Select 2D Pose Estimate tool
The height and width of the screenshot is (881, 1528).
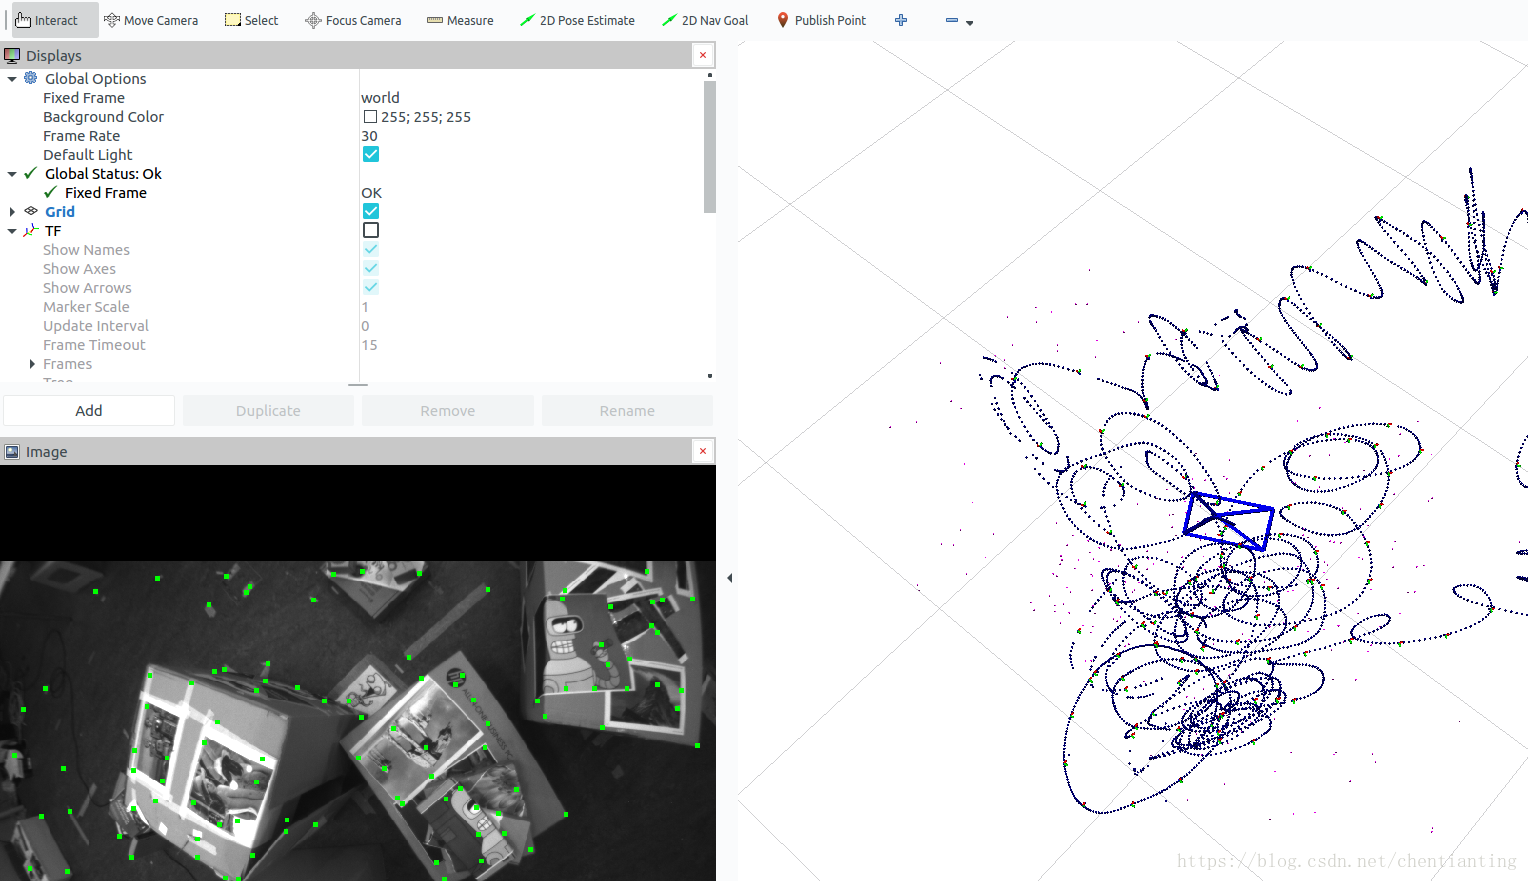[x=577, y=20]
